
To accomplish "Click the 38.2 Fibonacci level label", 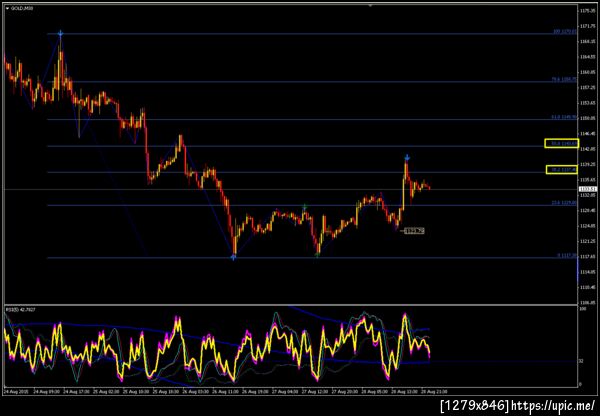I will coord(564,170).
